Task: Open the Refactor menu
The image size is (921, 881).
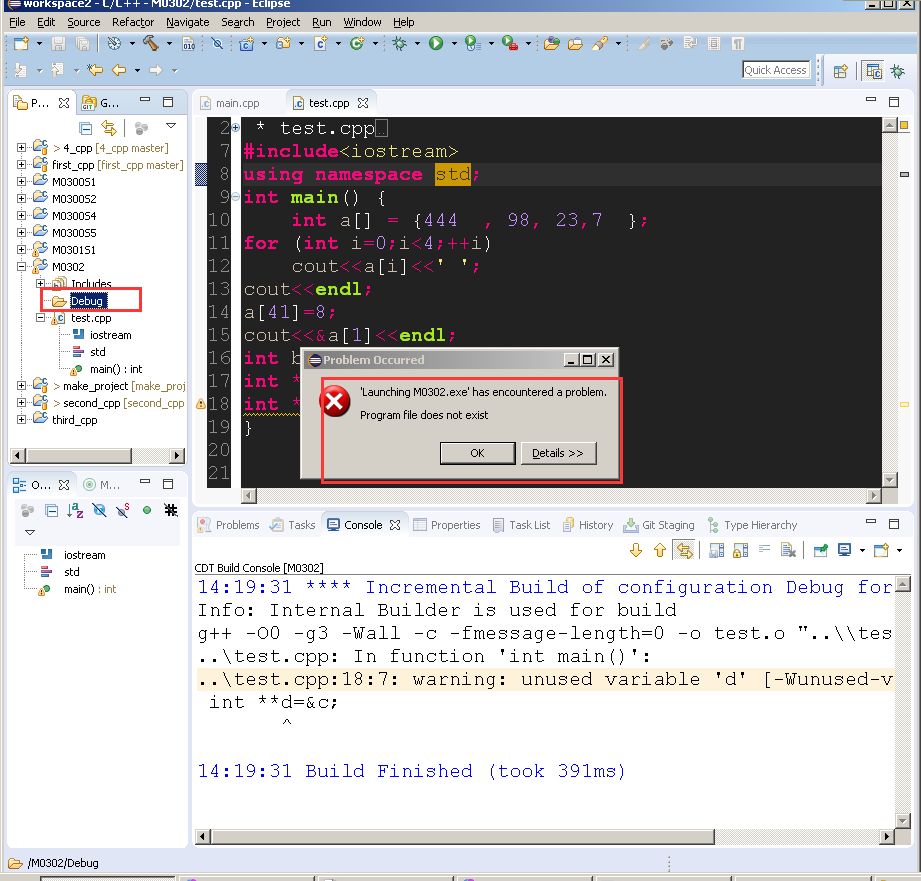Action: pos(133,22)
